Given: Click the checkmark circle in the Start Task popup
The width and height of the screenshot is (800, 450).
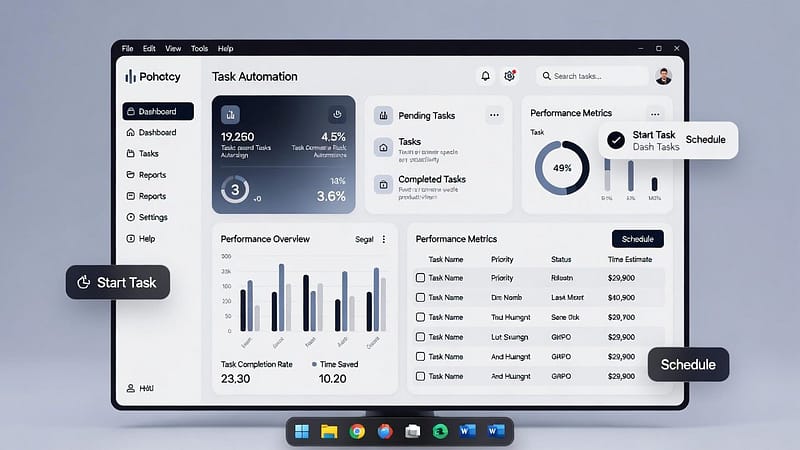Looking at the screenshot, I should point(616,140).
